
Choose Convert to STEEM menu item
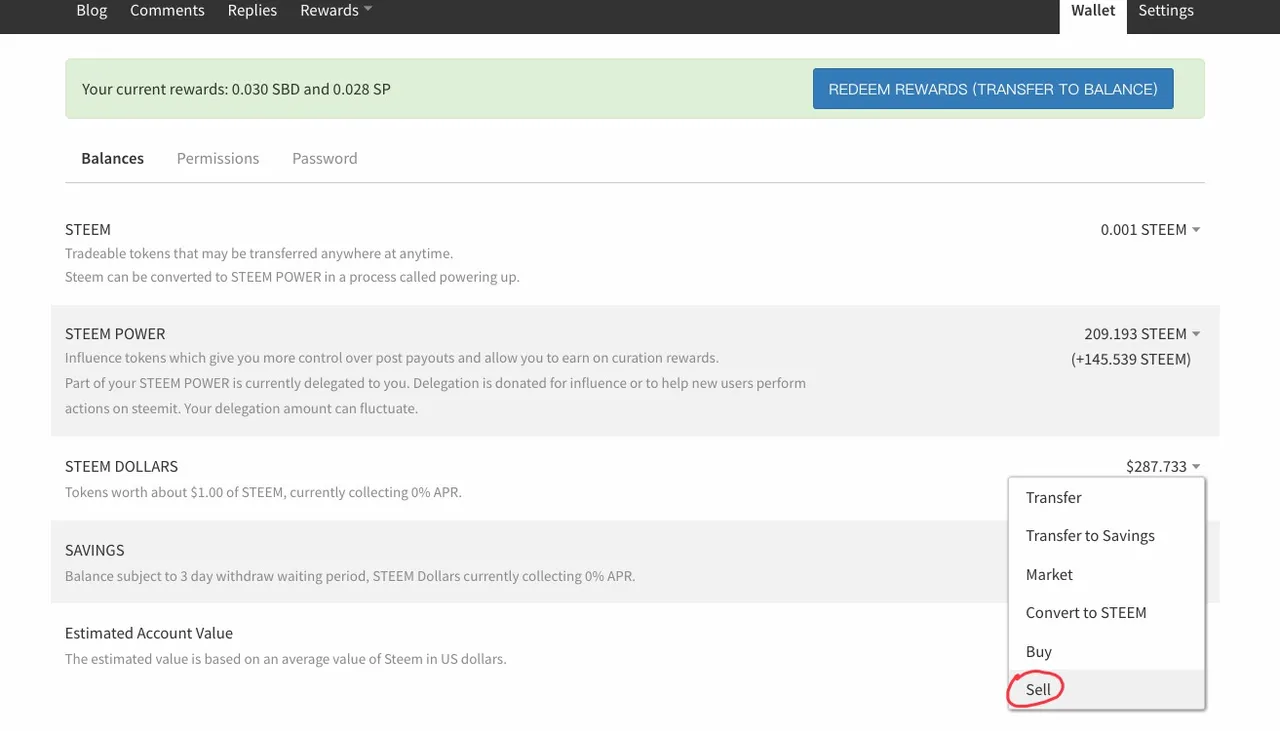[1107, 612]
